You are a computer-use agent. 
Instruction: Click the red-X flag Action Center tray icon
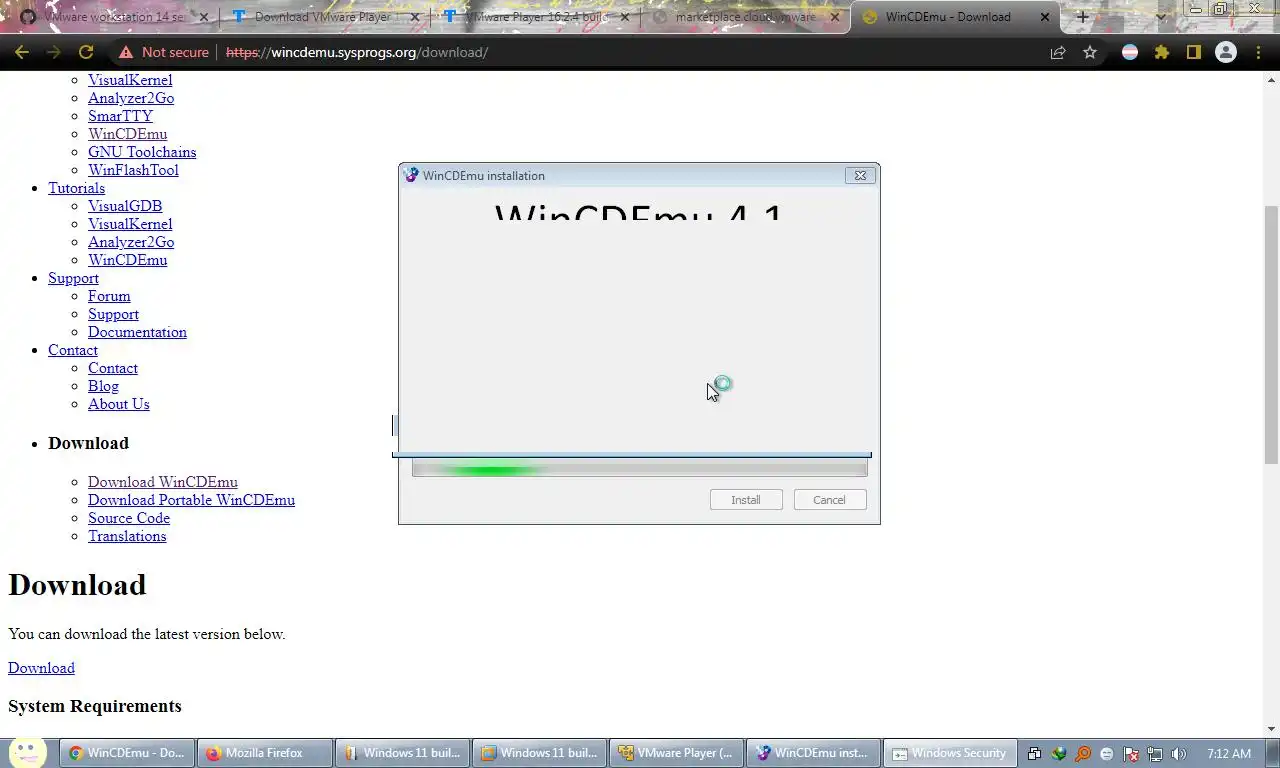[1131, 754]
